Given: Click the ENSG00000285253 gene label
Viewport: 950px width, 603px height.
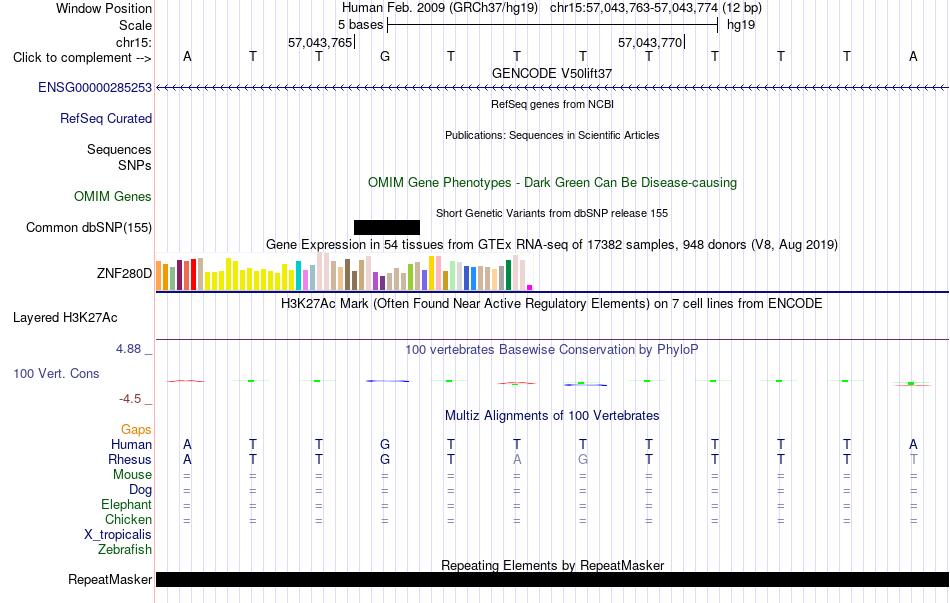Looking at the screenshot, I should tap(95, 87).
